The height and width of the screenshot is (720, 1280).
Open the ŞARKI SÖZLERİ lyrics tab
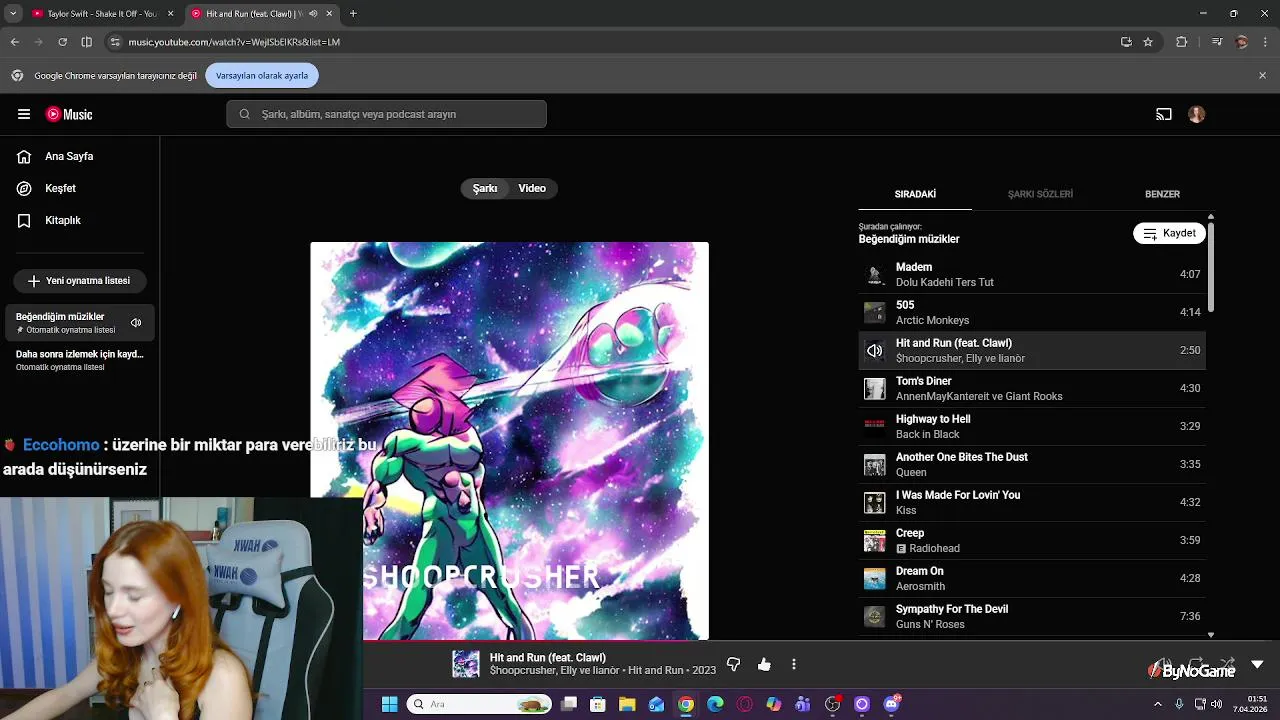coord(1040,194)
